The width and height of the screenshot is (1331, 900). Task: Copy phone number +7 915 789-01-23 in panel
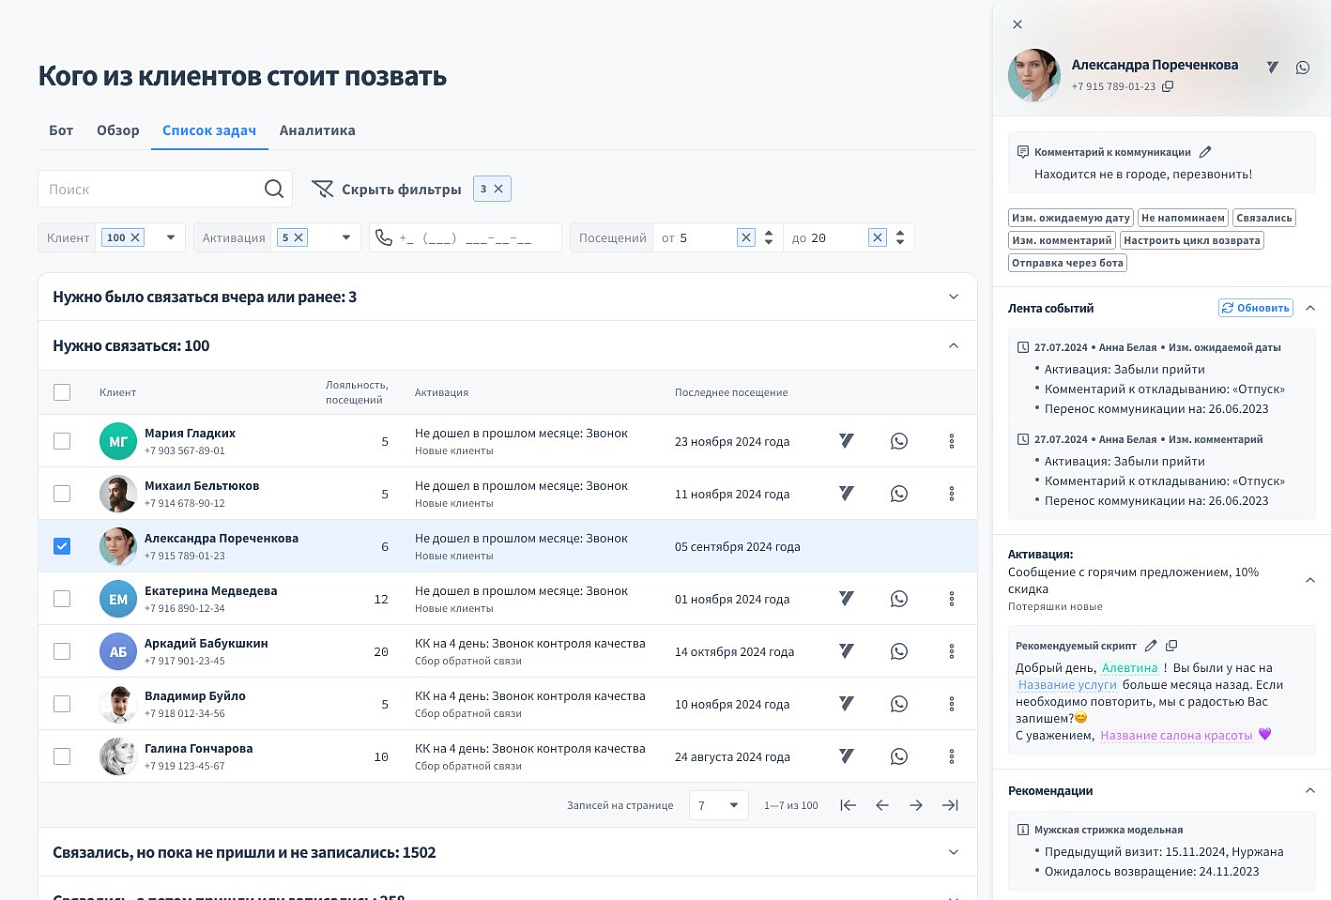click(1168, 87)
